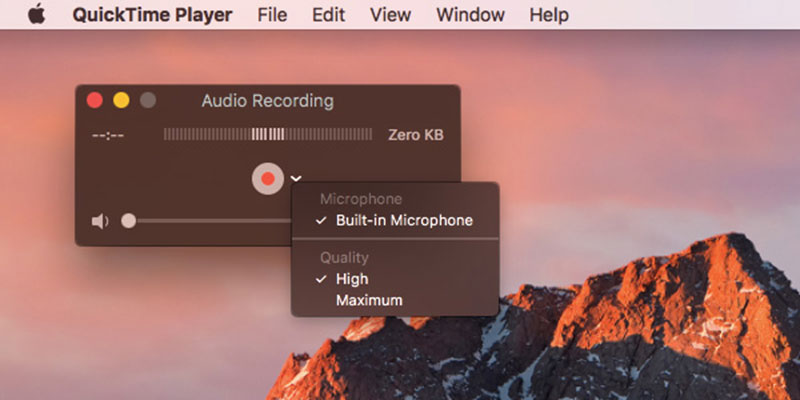Click the QuickTime Player application menu
The width and height of the screenshot is (800, 400).
tap(152, 15)
